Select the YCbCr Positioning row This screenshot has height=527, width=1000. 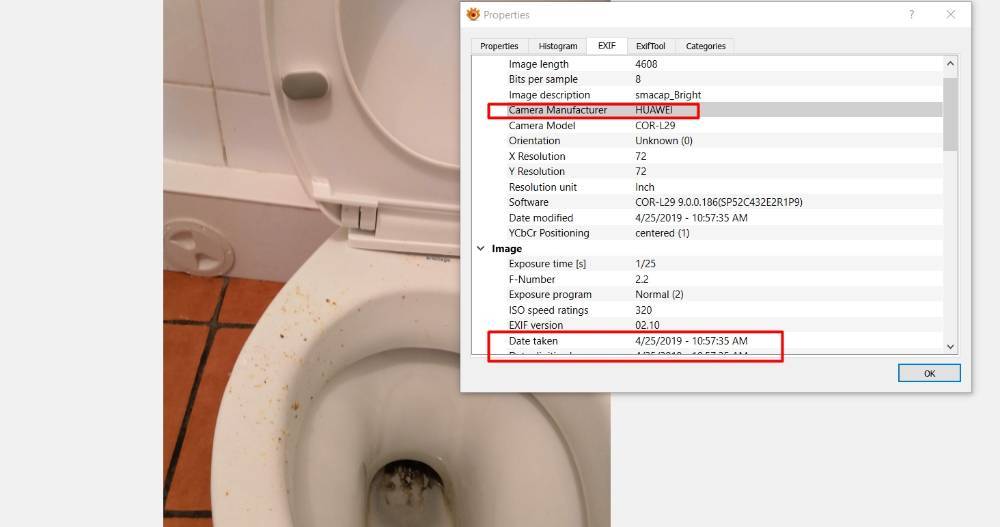pos(707,233)
